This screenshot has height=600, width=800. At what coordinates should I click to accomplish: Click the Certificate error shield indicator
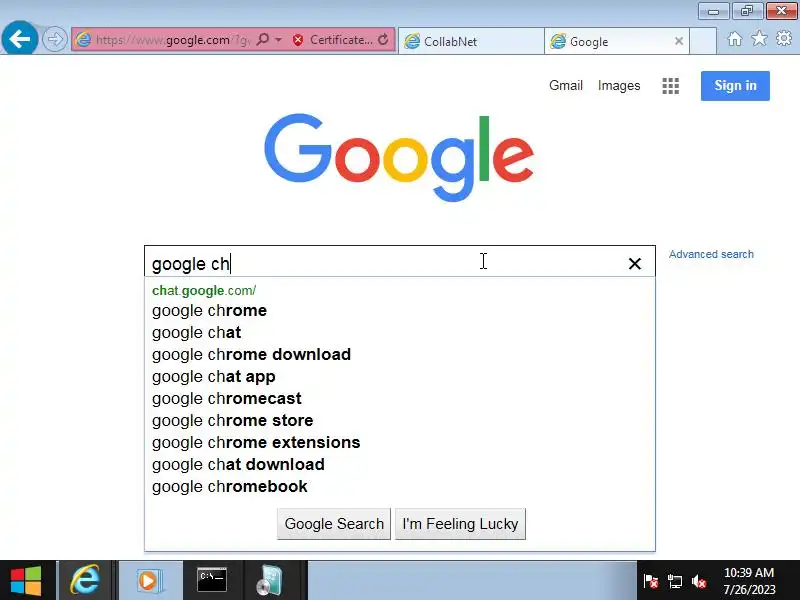pos(332,40)
